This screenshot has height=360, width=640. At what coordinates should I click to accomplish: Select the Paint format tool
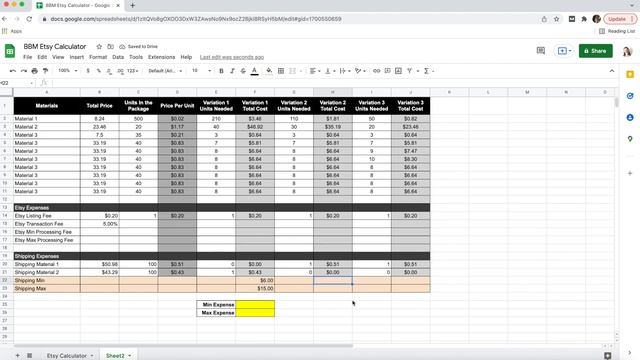point(46,71)
